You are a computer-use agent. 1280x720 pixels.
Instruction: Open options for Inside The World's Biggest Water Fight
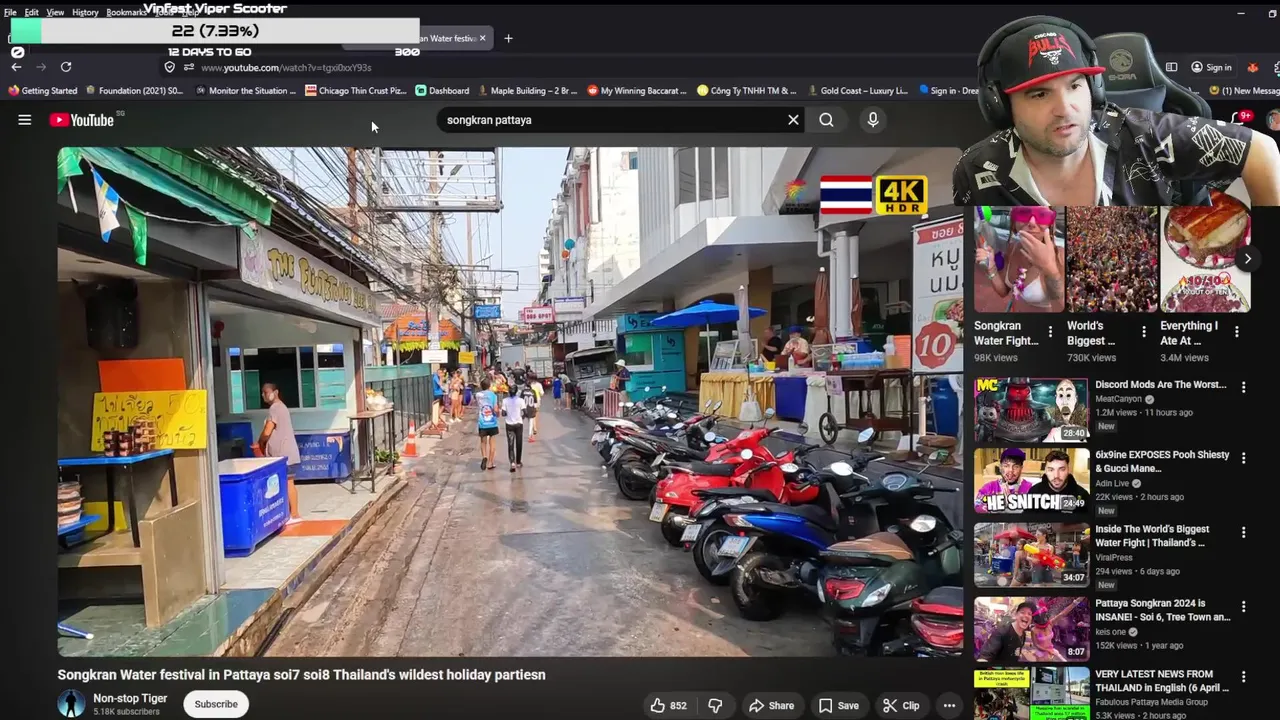[x=1243, y=532]
